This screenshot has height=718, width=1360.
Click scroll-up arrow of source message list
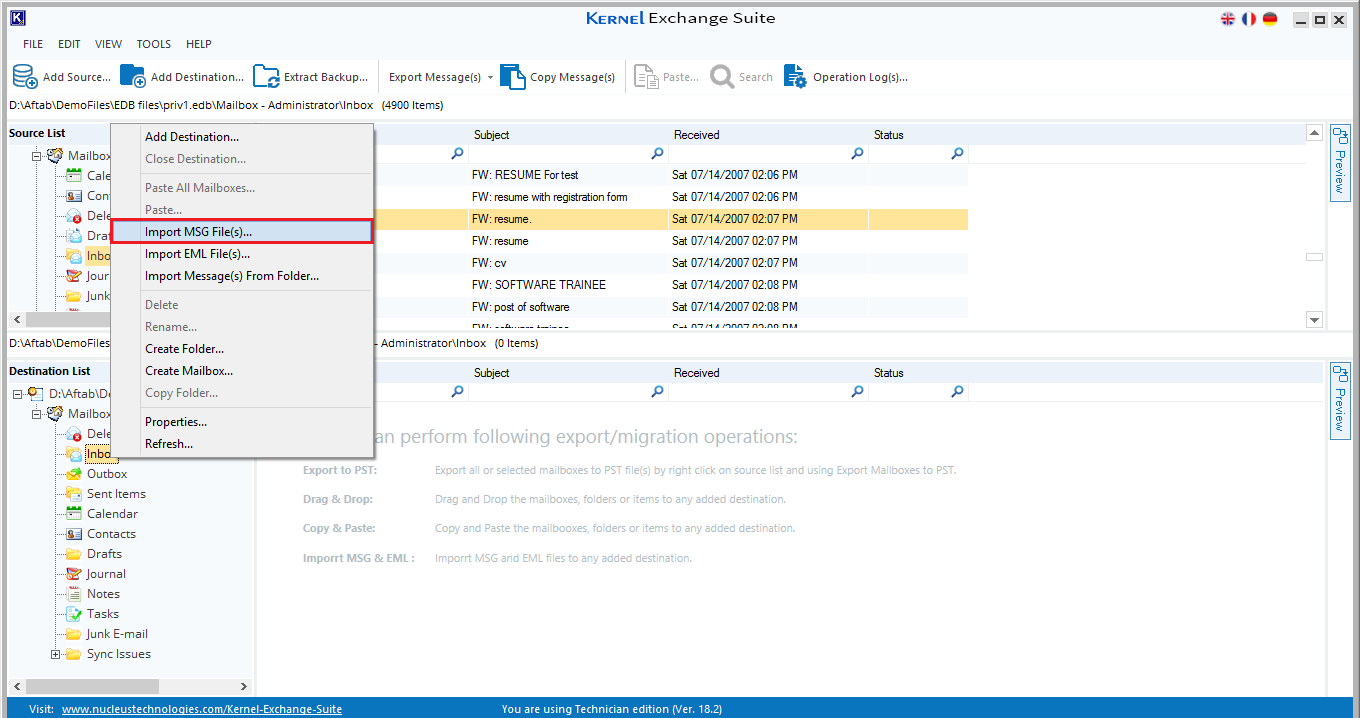[1315, 133]
